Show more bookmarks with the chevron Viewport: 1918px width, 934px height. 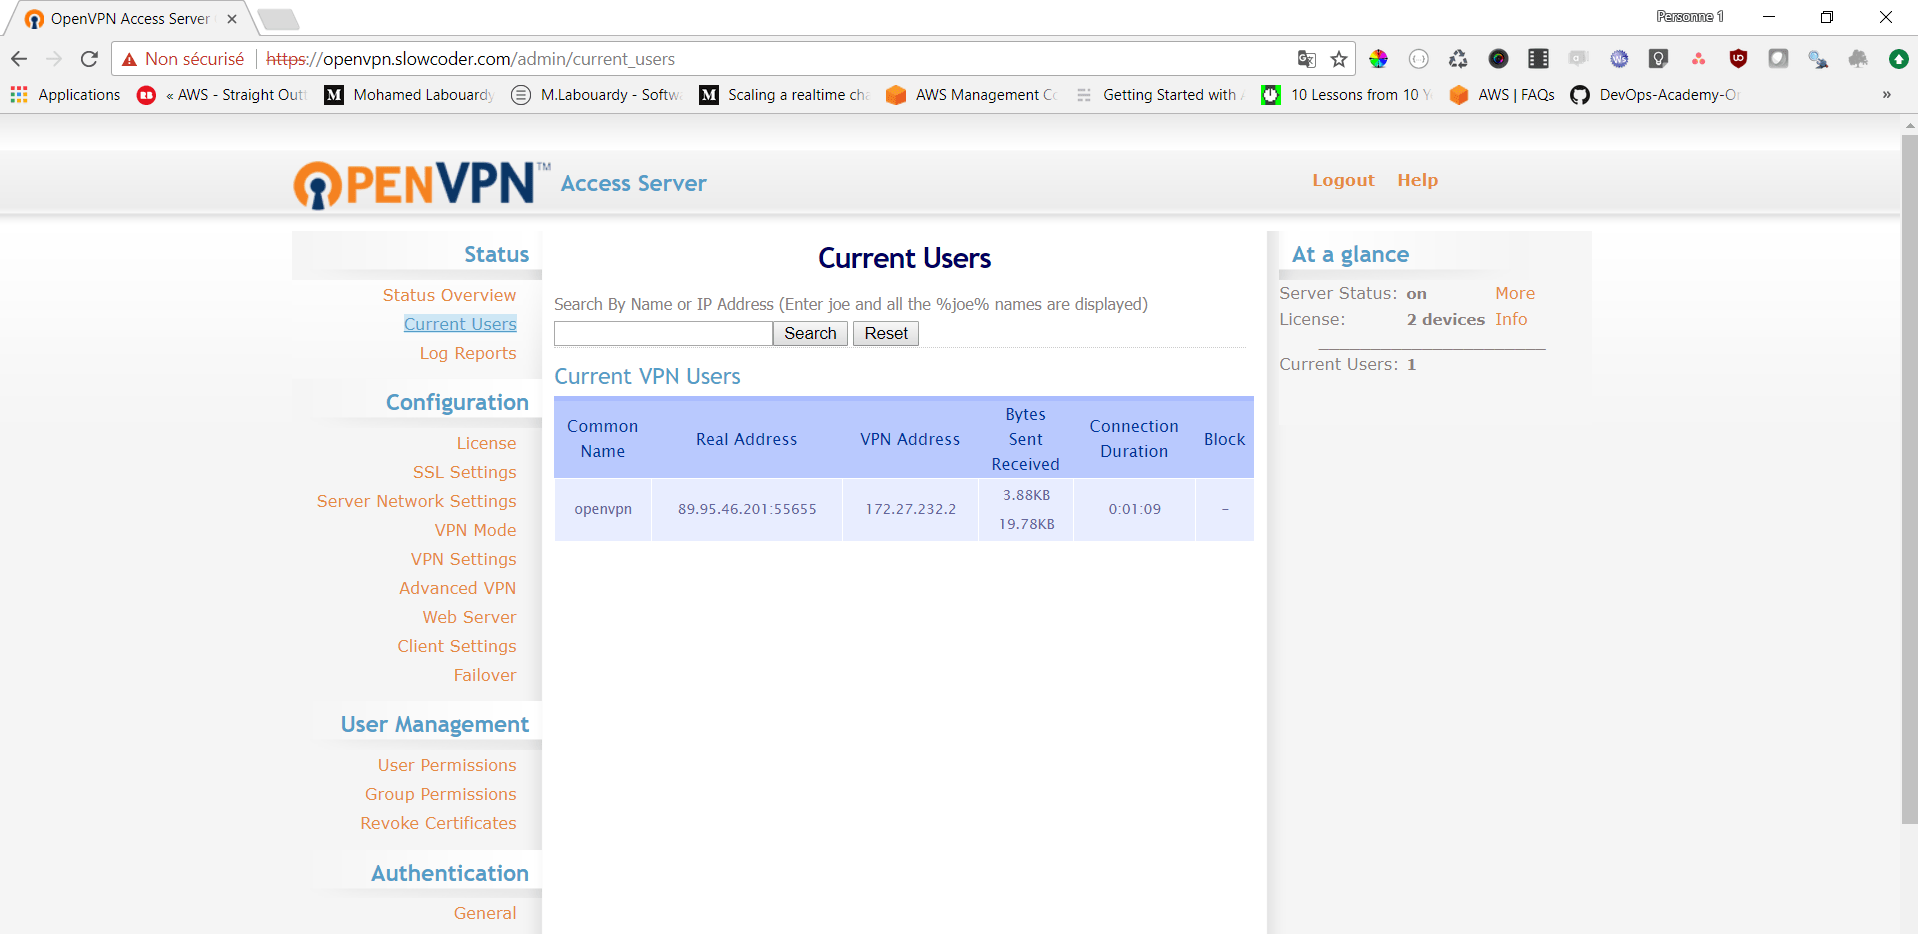pos(1887,95)
